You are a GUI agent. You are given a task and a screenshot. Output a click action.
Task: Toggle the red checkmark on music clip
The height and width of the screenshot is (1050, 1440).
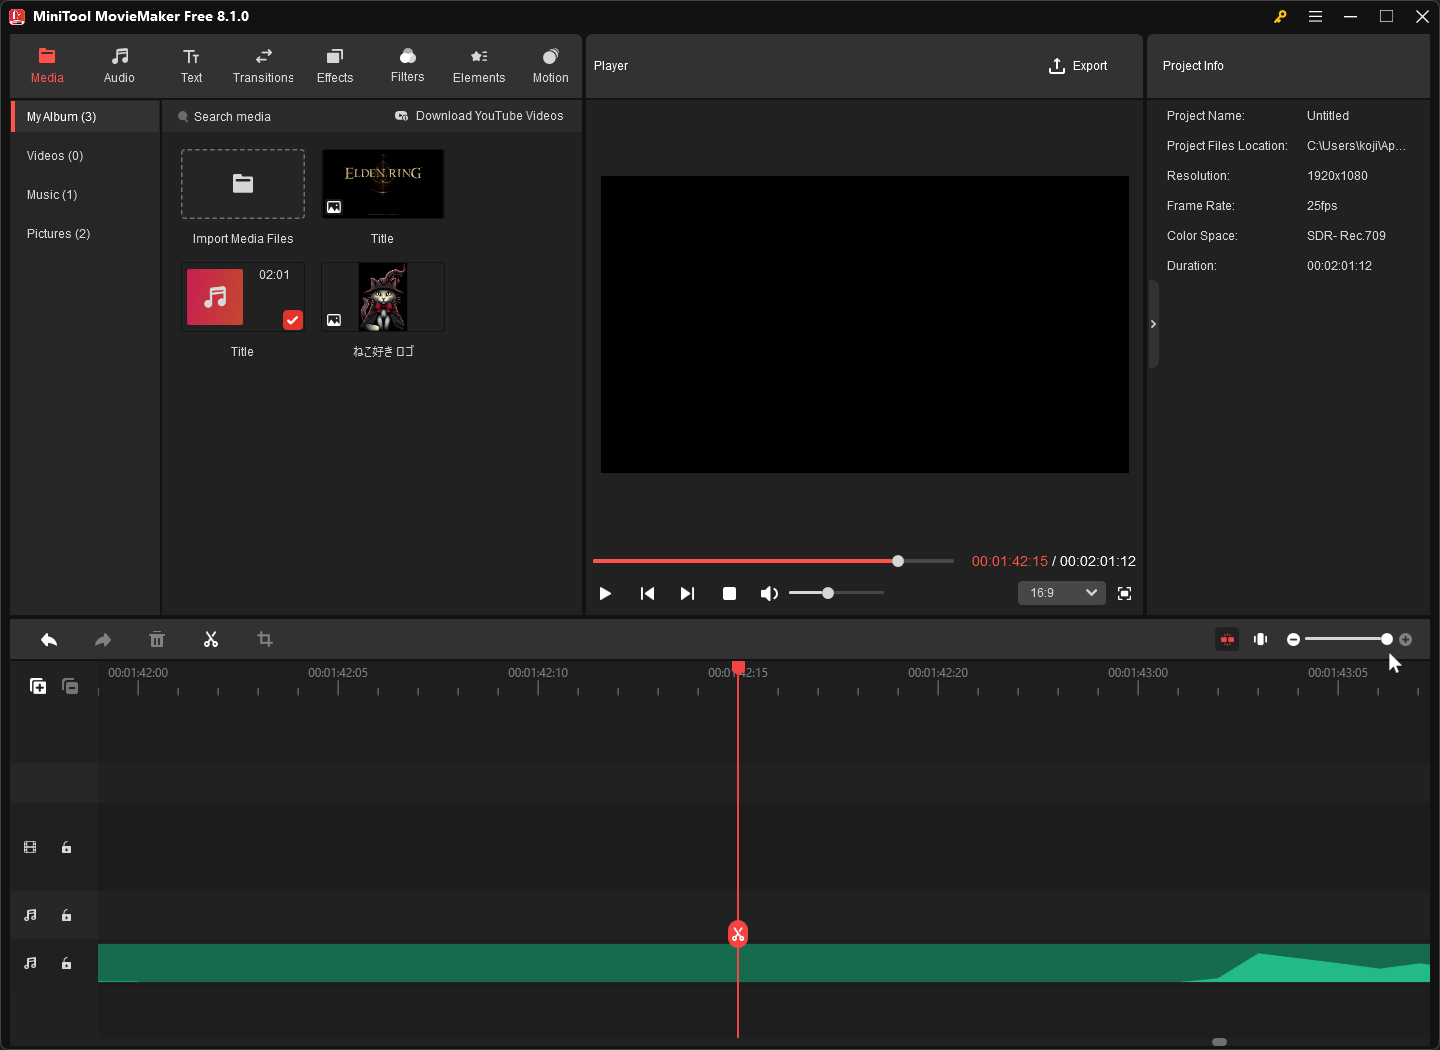point(292,320)
